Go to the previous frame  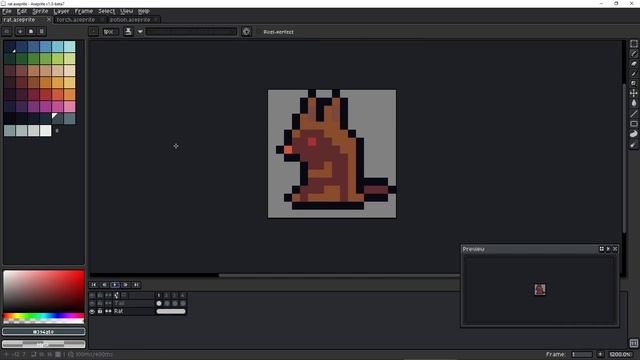104,284
